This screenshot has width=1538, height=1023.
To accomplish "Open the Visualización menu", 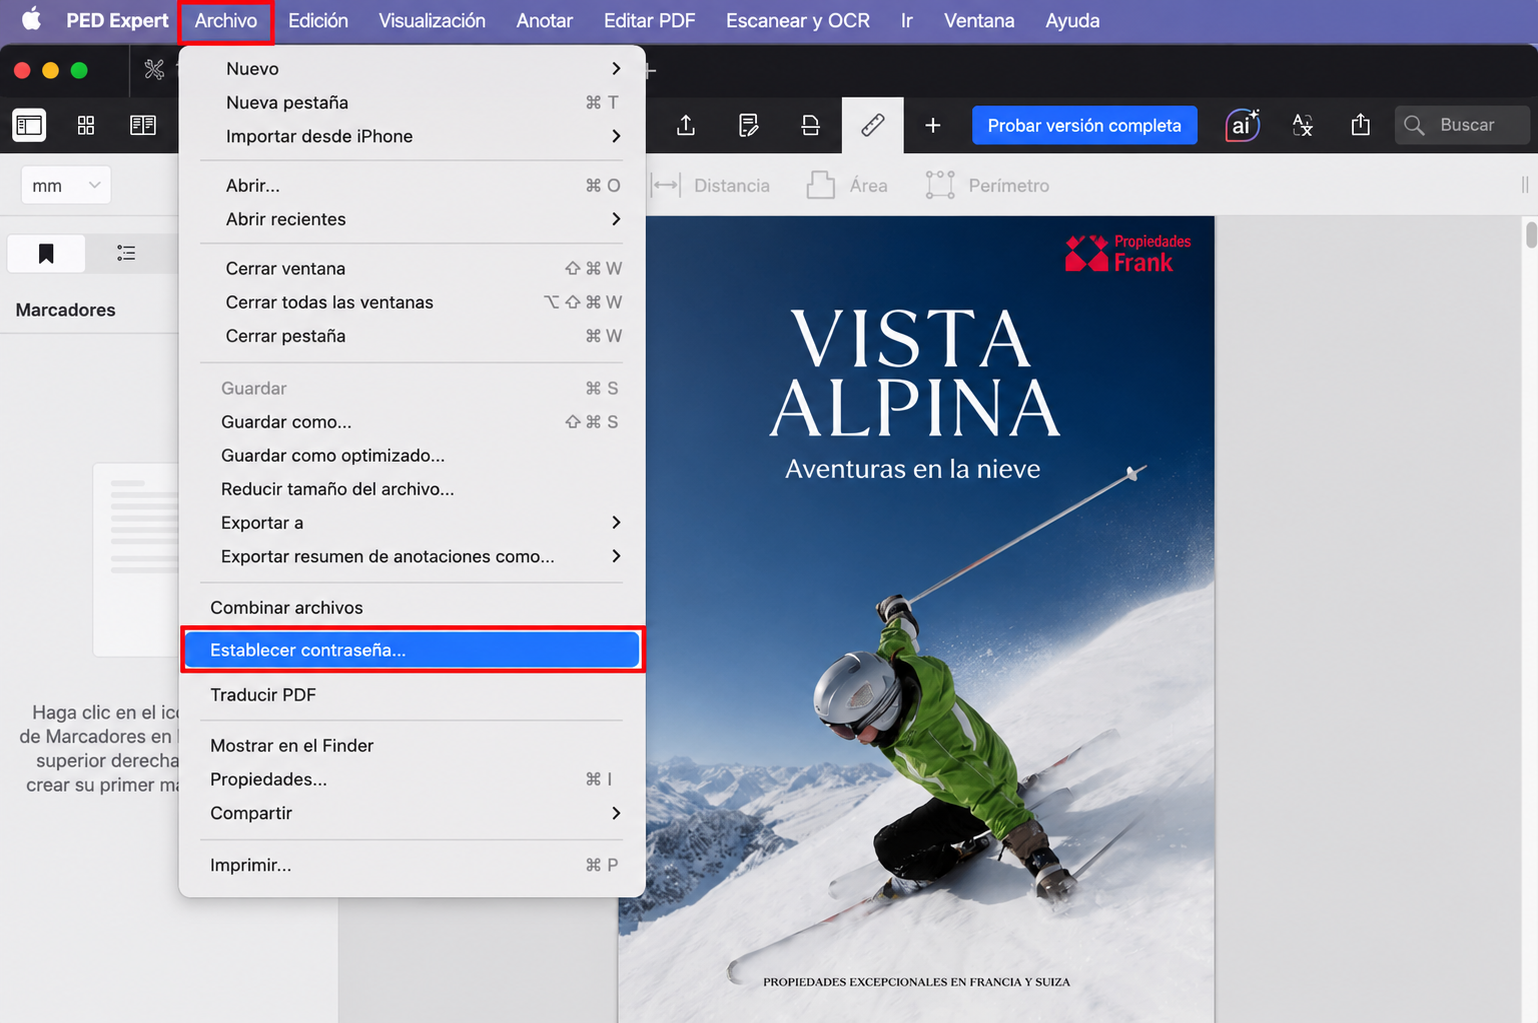I will click(432, 20).
